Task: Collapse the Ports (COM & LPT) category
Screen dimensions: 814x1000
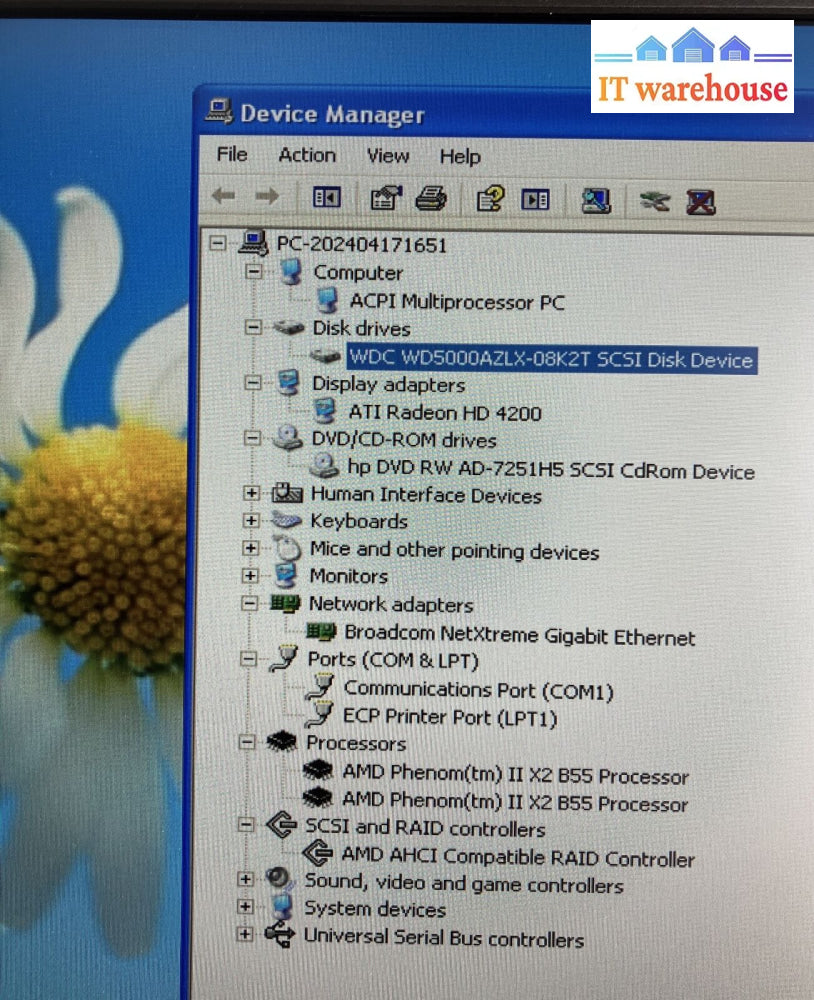Action: (x=248, y=659)
